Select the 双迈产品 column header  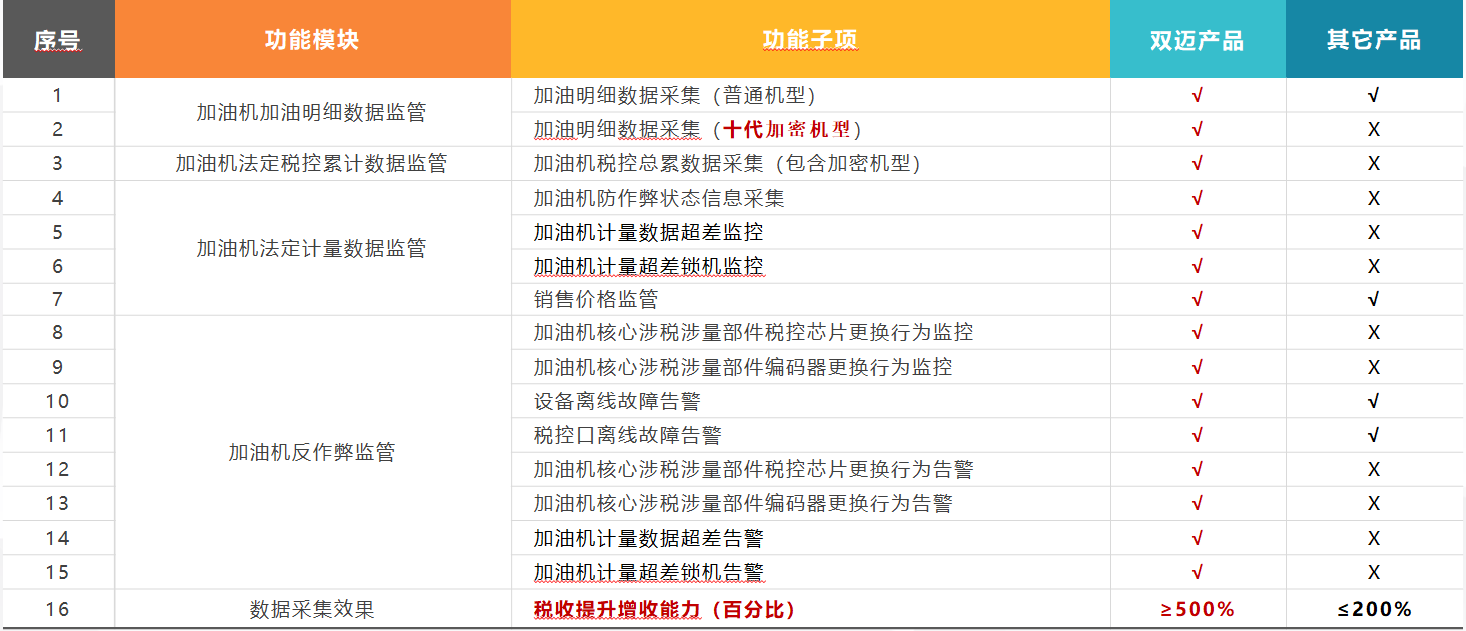tap(1197, 40)
